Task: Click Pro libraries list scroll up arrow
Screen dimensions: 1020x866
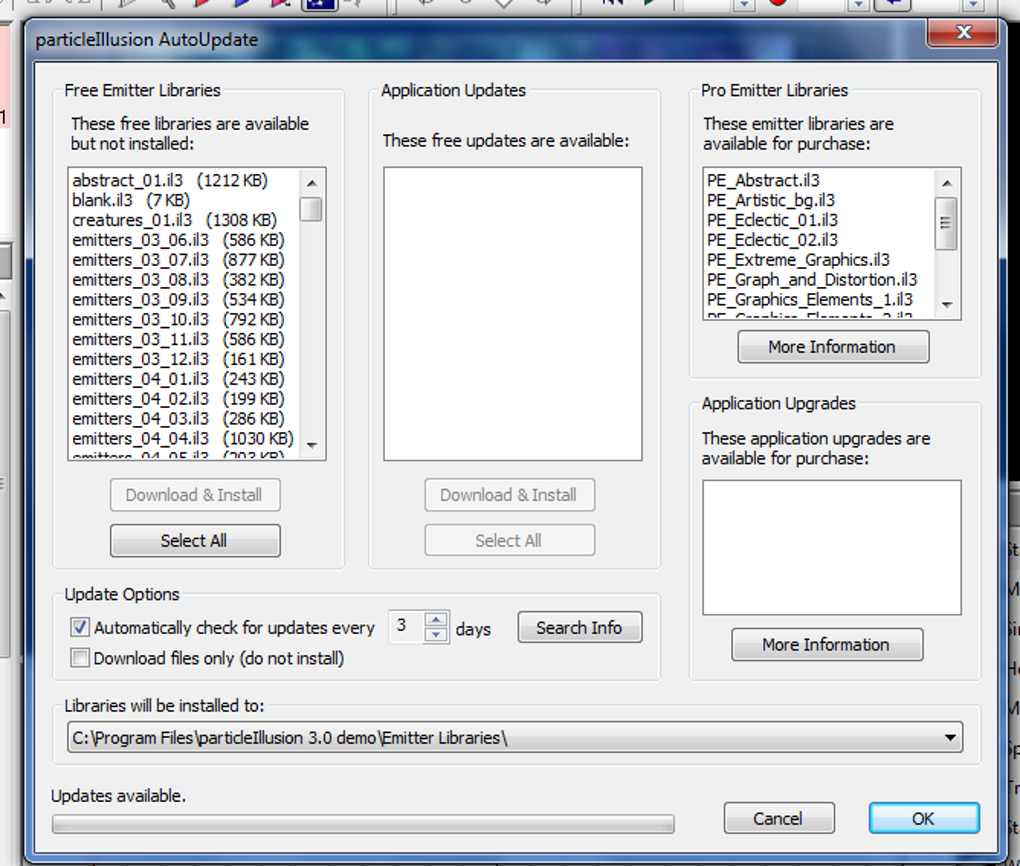Action: (946, 183)
